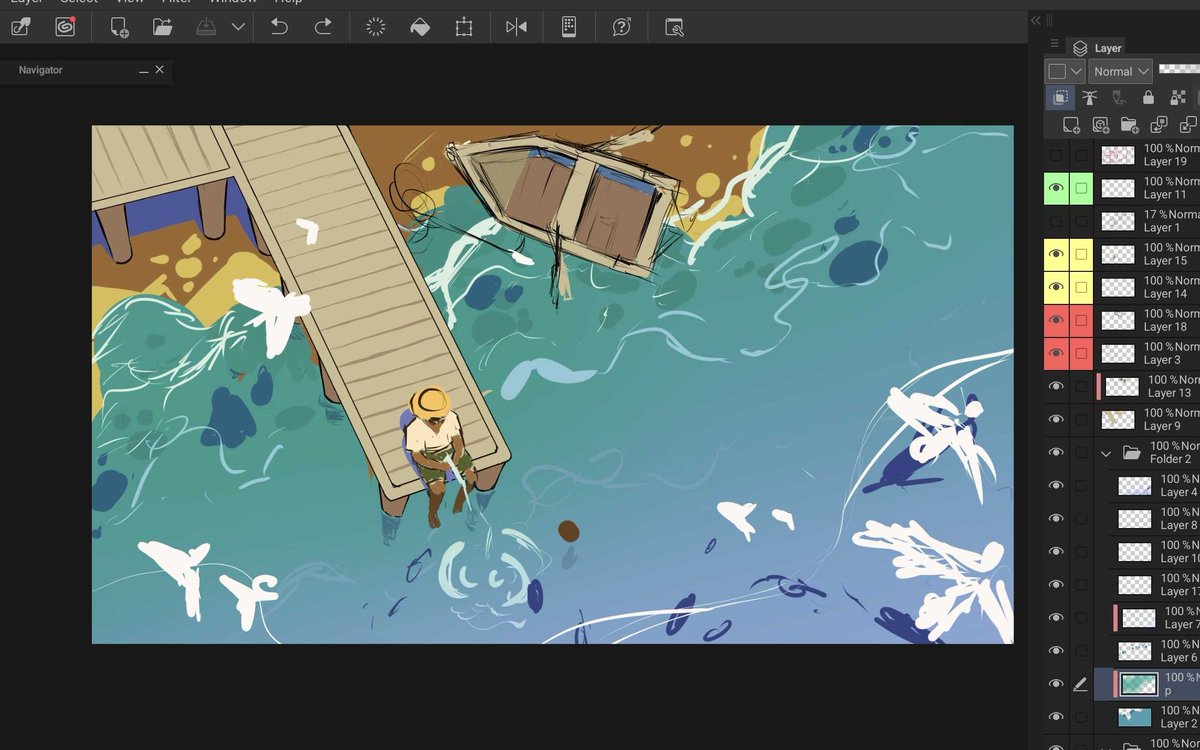Collapse the palette dock double-arrow
Screen dimensions: 1200x750
pos(1036,20)
